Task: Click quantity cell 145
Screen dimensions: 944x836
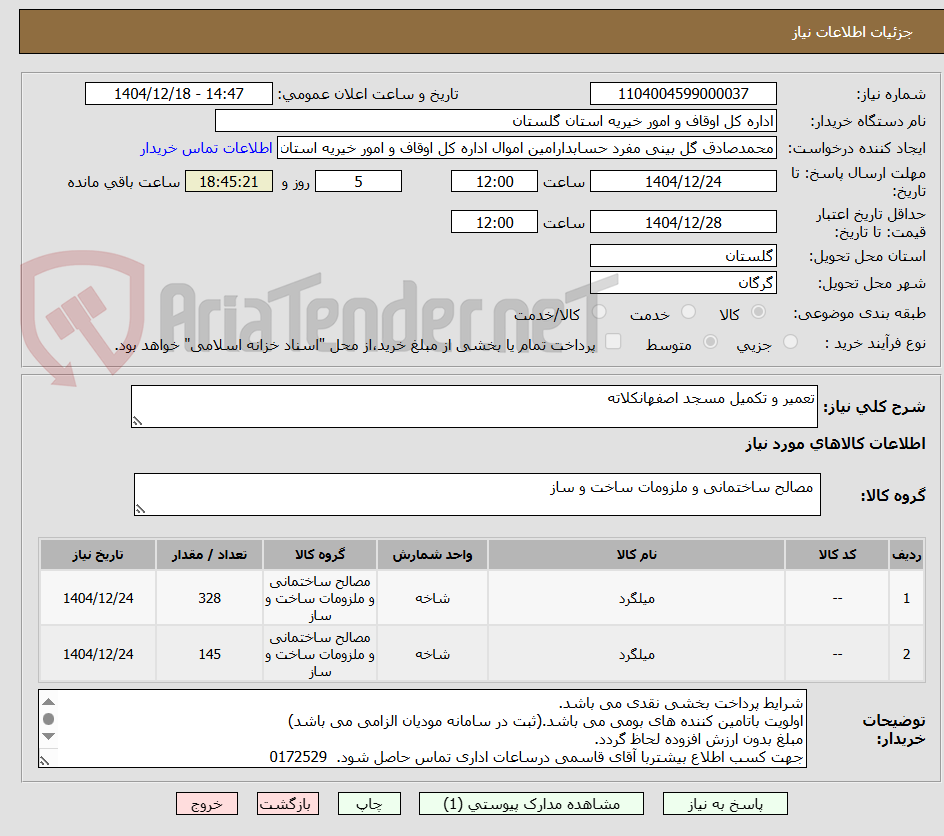Action: 210,654
